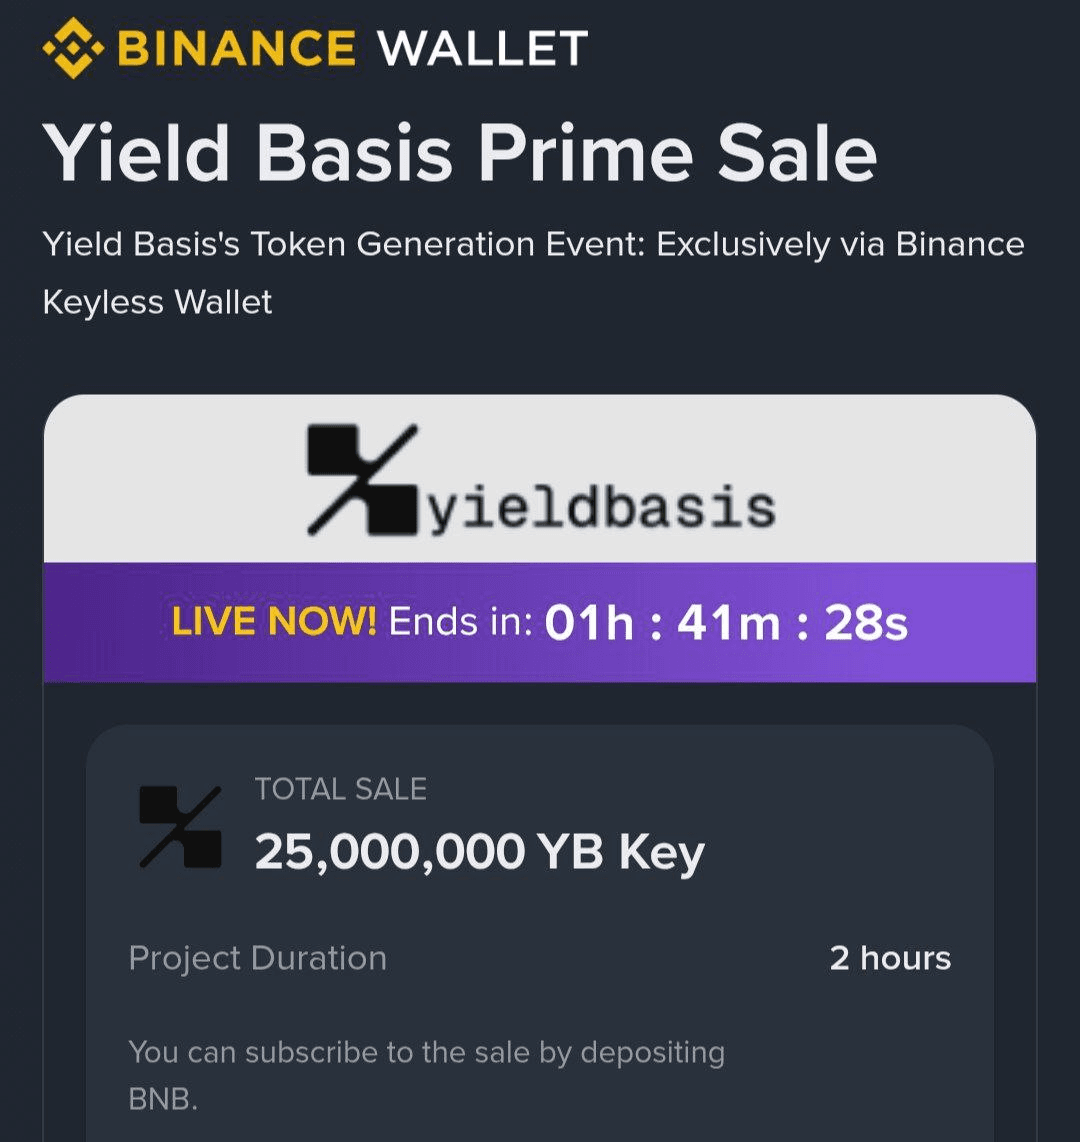Click the TOTAL SALE label

341,790
